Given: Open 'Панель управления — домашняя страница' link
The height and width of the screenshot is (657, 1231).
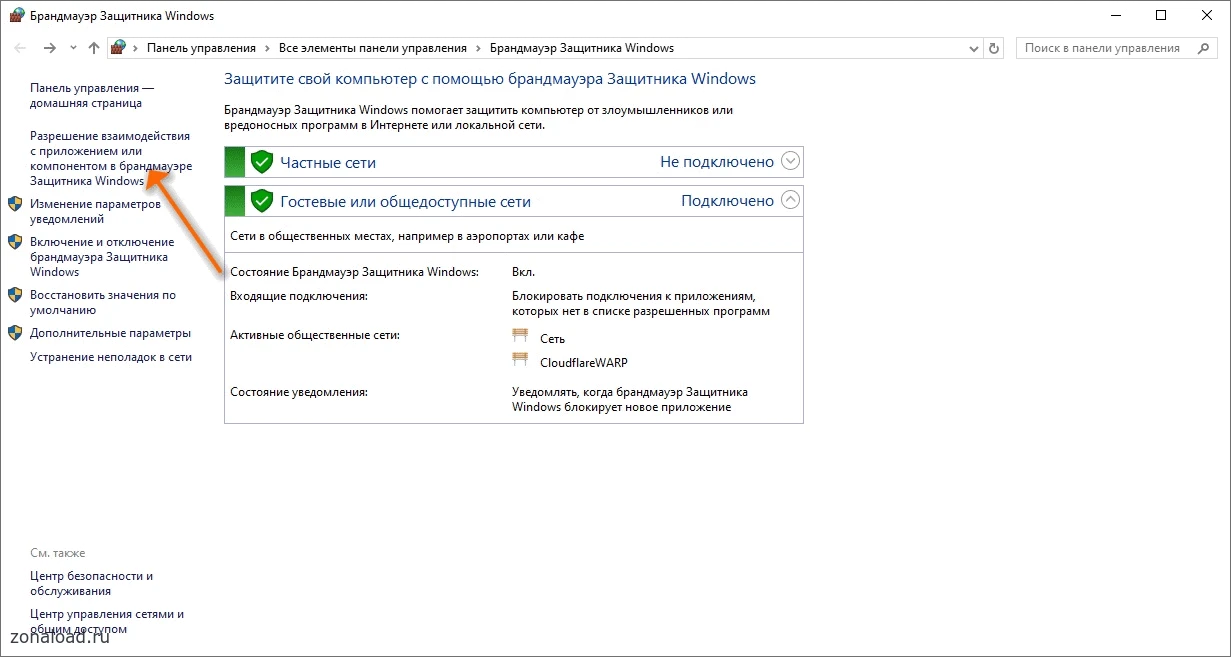Looking at the screenshot, I should click(x=92, y=95).
